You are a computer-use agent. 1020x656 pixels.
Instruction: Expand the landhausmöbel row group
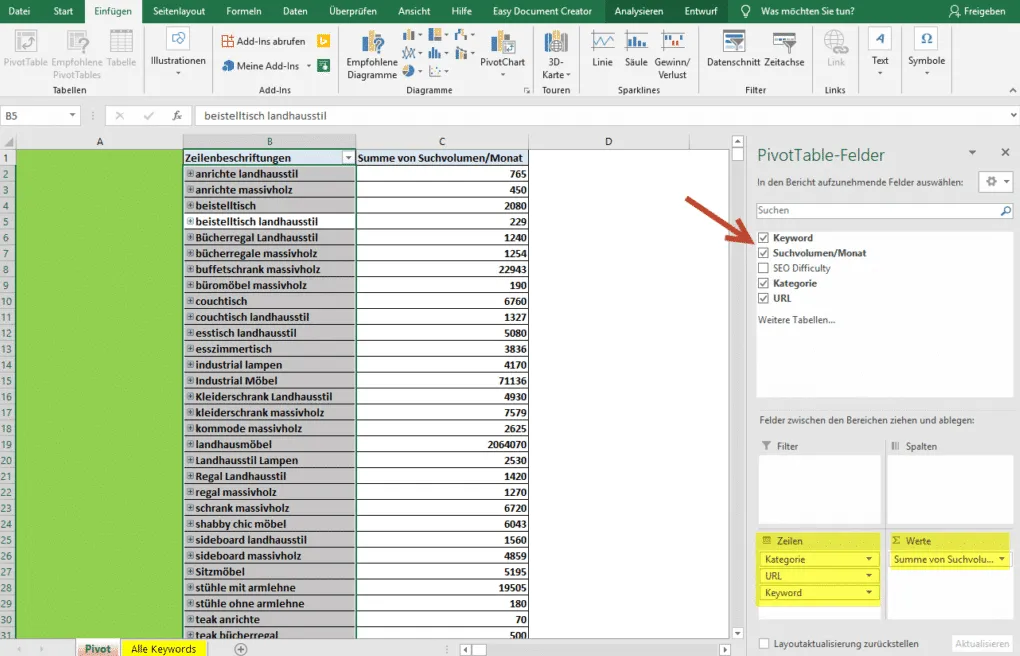[190, 444]
